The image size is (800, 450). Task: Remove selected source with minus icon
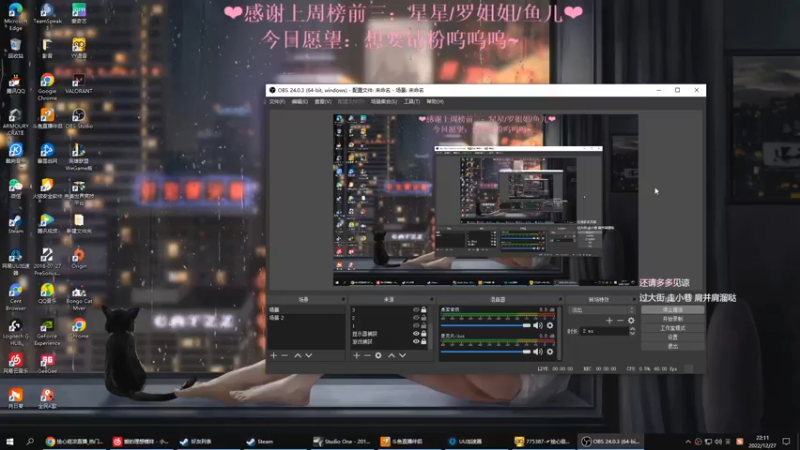367,355
